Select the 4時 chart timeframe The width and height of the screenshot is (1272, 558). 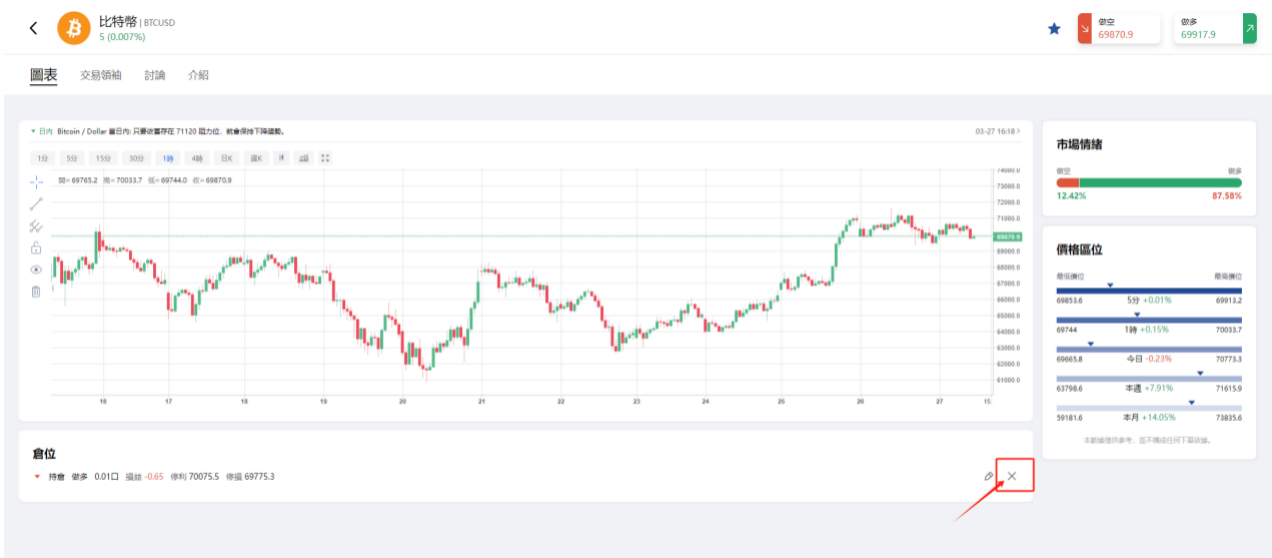[197, 158]
